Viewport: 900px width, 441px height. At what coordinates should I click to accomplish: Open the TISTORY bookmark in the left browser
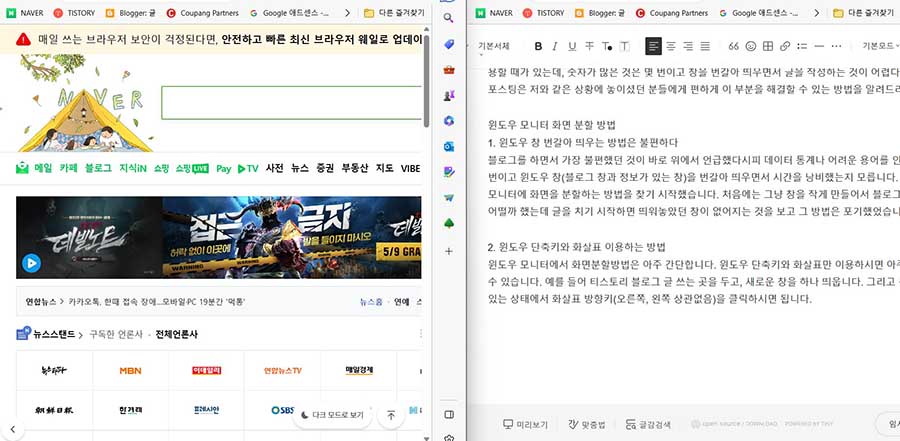pyautogui.click(x=75, y=13)
